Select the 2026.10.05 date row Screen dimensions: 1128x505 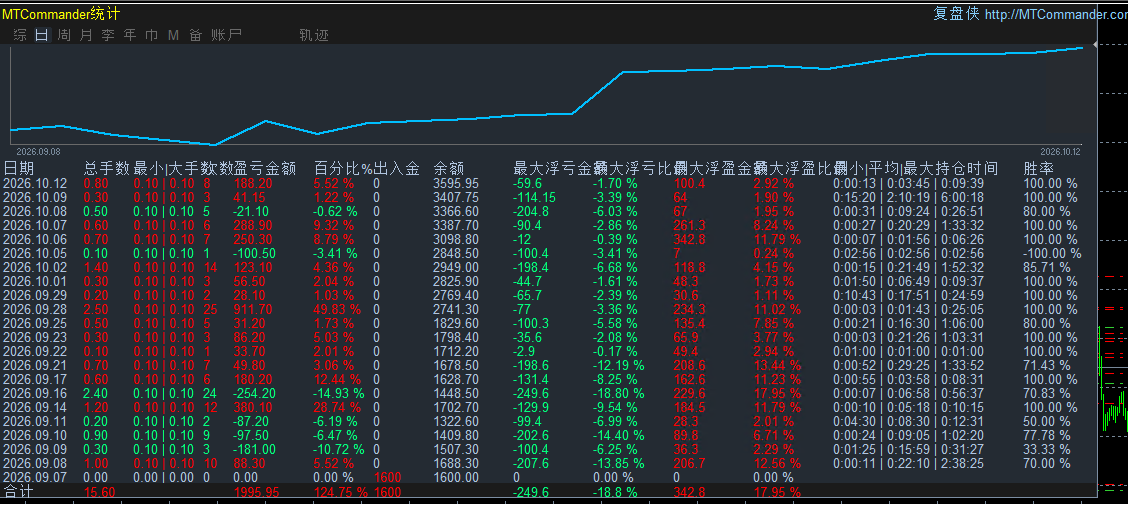click(35, 253)
